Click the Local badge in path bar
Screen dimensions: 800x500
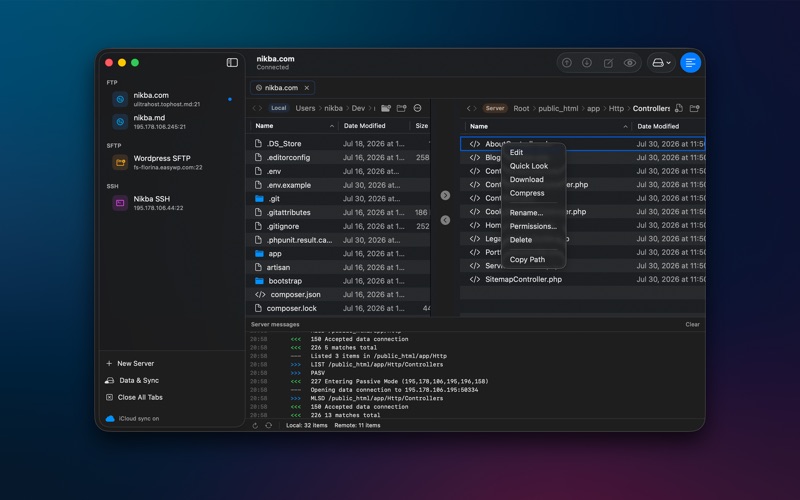tap(279, 108)
